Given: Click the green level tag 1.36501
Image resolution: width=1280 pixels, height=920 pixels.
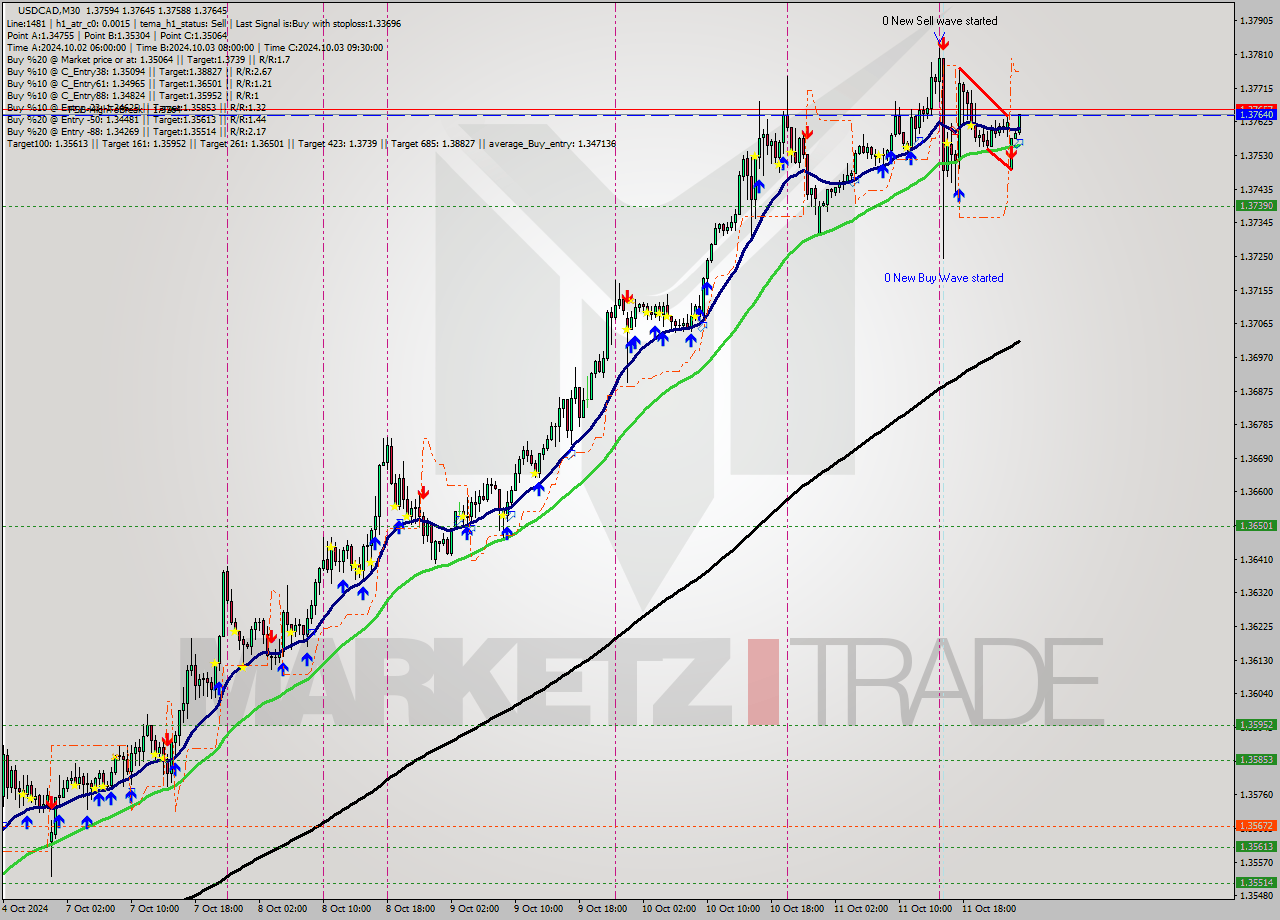Looking at the screenshot, I should click(x=1256, y=525).
